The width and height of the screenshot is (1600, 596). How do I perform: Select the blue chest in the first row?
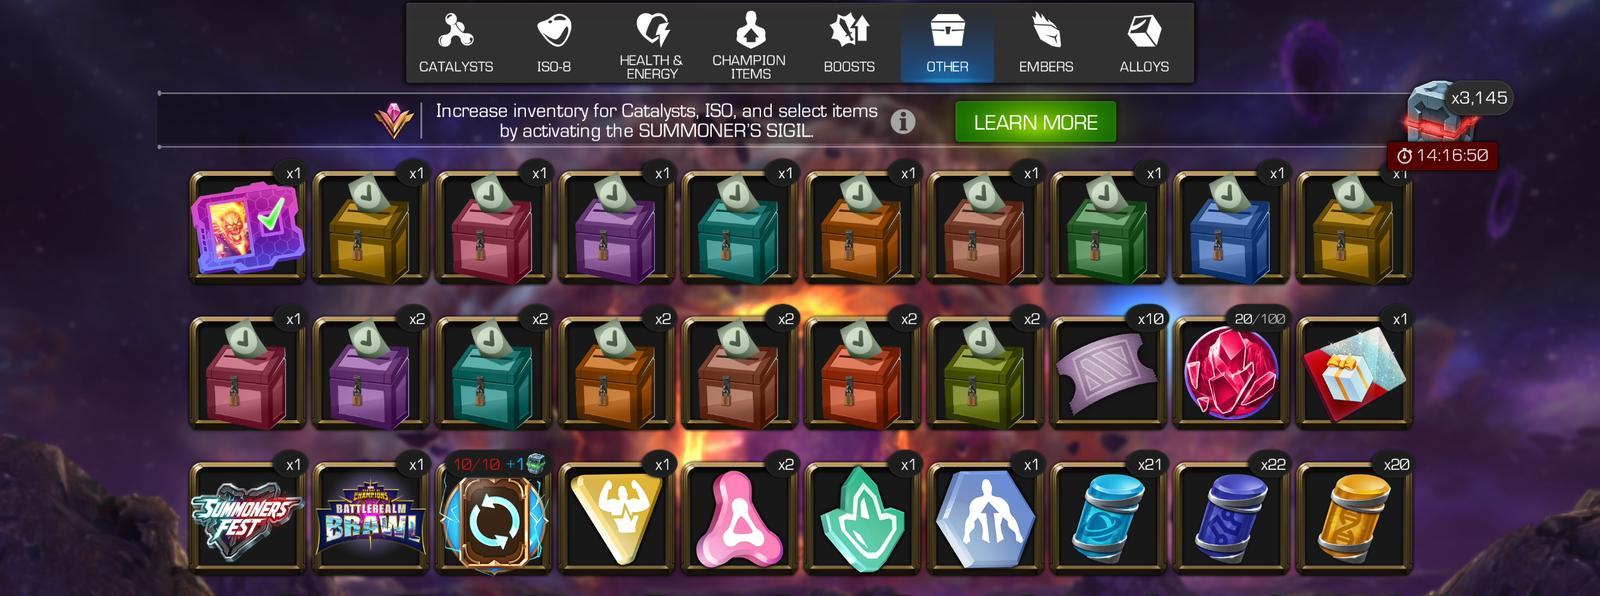[x=1232, y=227]
